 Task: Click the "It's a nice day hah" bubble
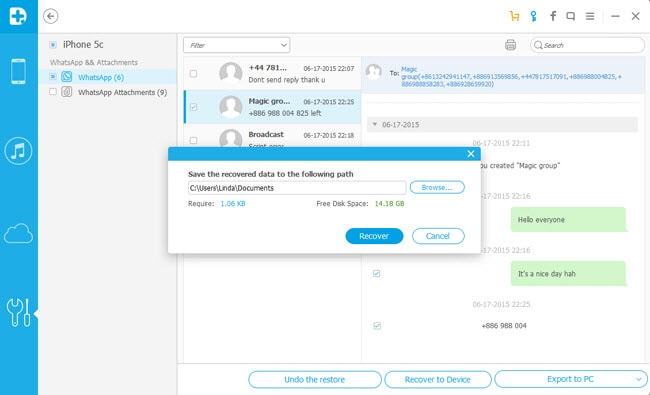[x=568, y=274]
